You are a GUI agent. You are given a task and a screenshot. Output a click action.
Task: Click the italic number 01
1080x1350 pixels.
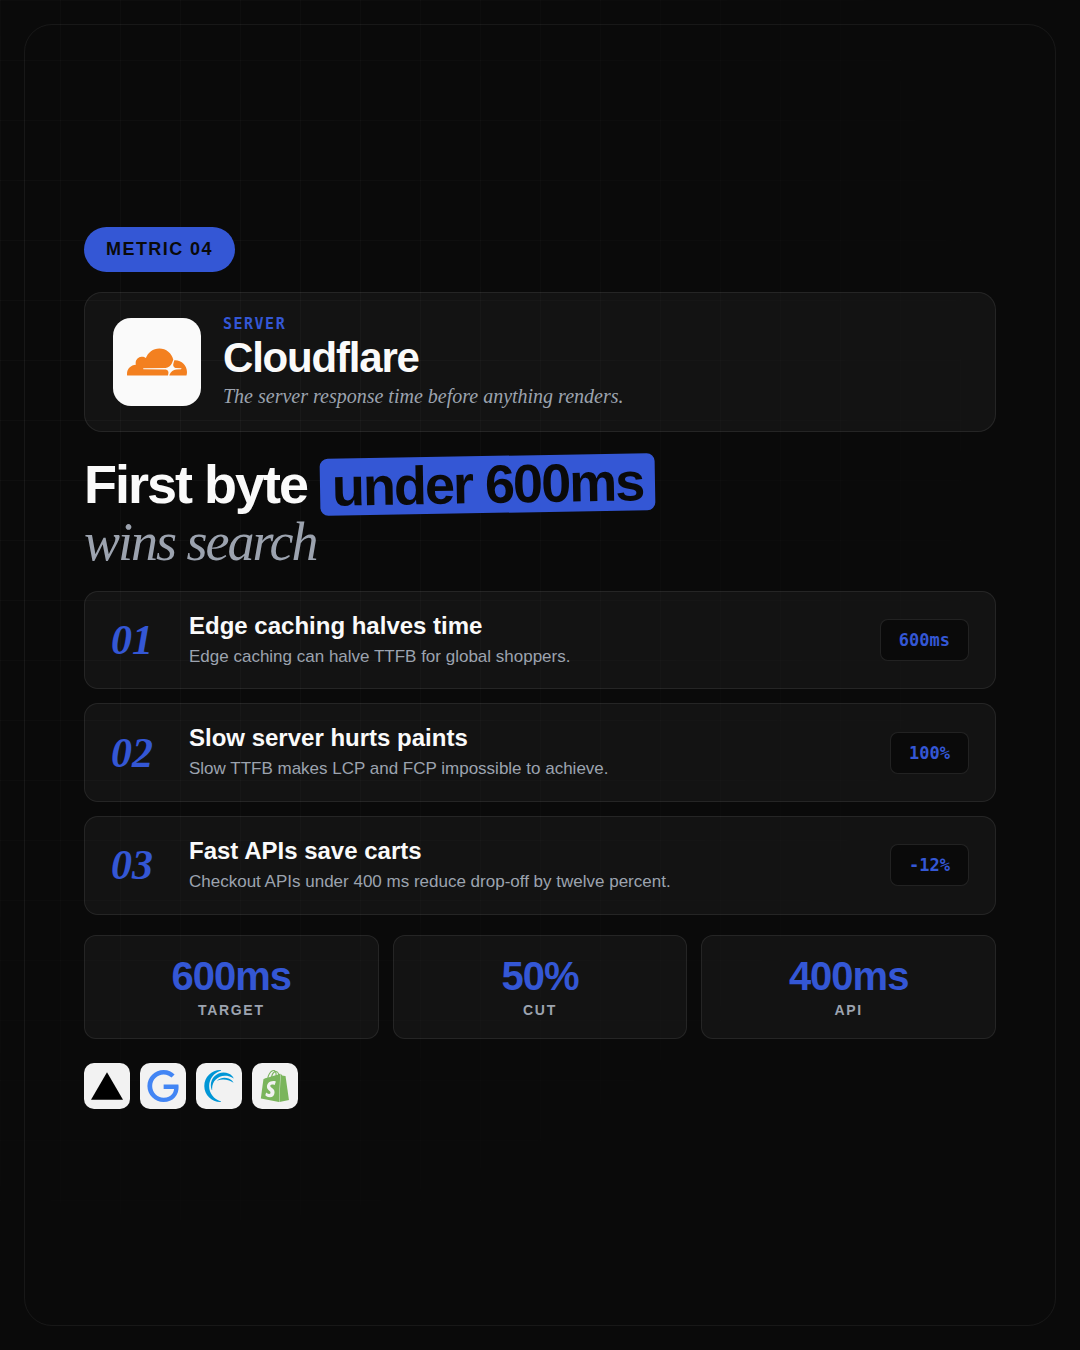[x=131, y=640]
